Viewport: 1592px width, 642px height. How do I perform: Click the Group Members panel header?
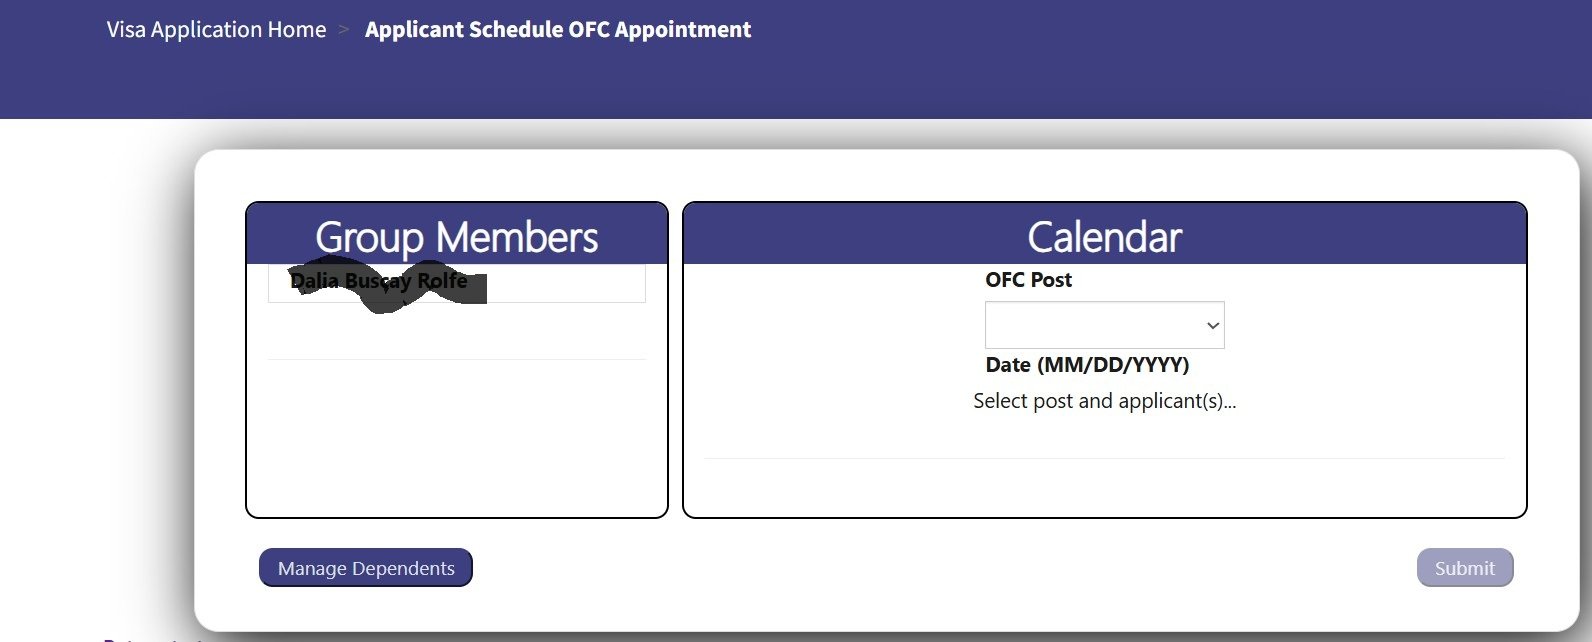456,237
